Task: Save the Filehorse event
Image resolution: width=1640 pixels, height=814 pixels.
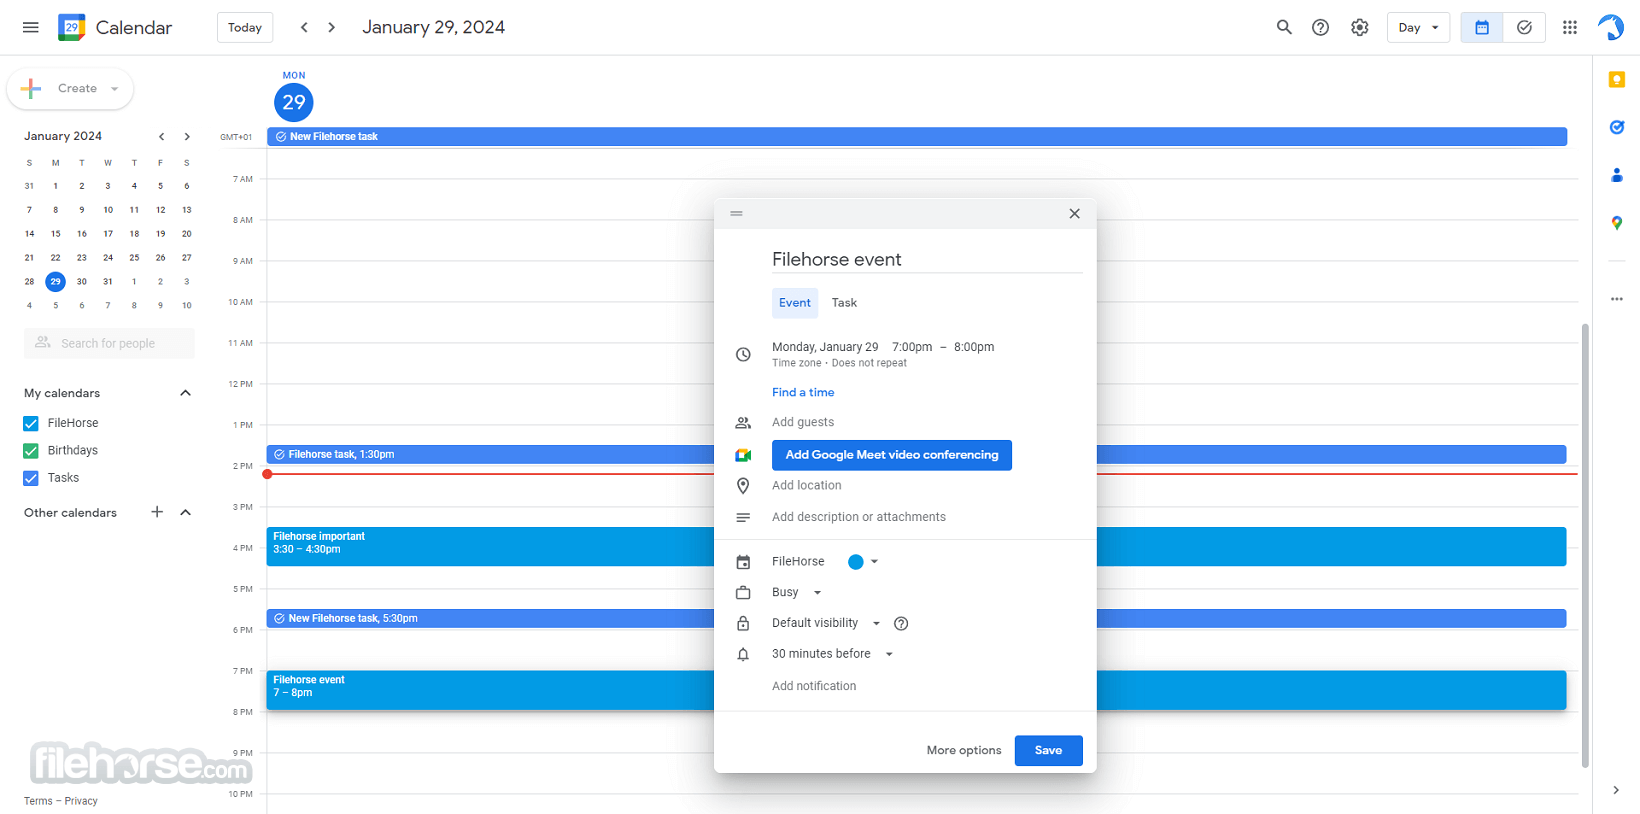Action: point(1048,750)
